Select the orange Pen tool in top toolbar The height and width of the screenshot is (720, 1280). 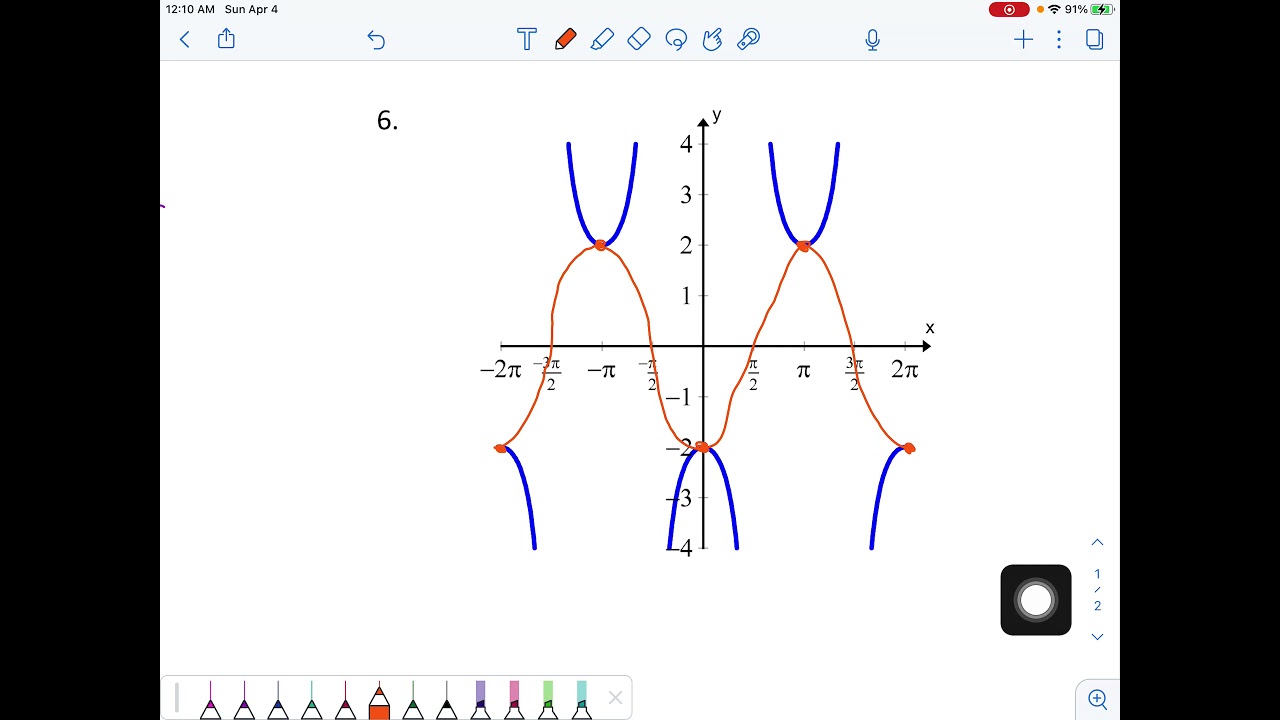[x=565, y=39]
